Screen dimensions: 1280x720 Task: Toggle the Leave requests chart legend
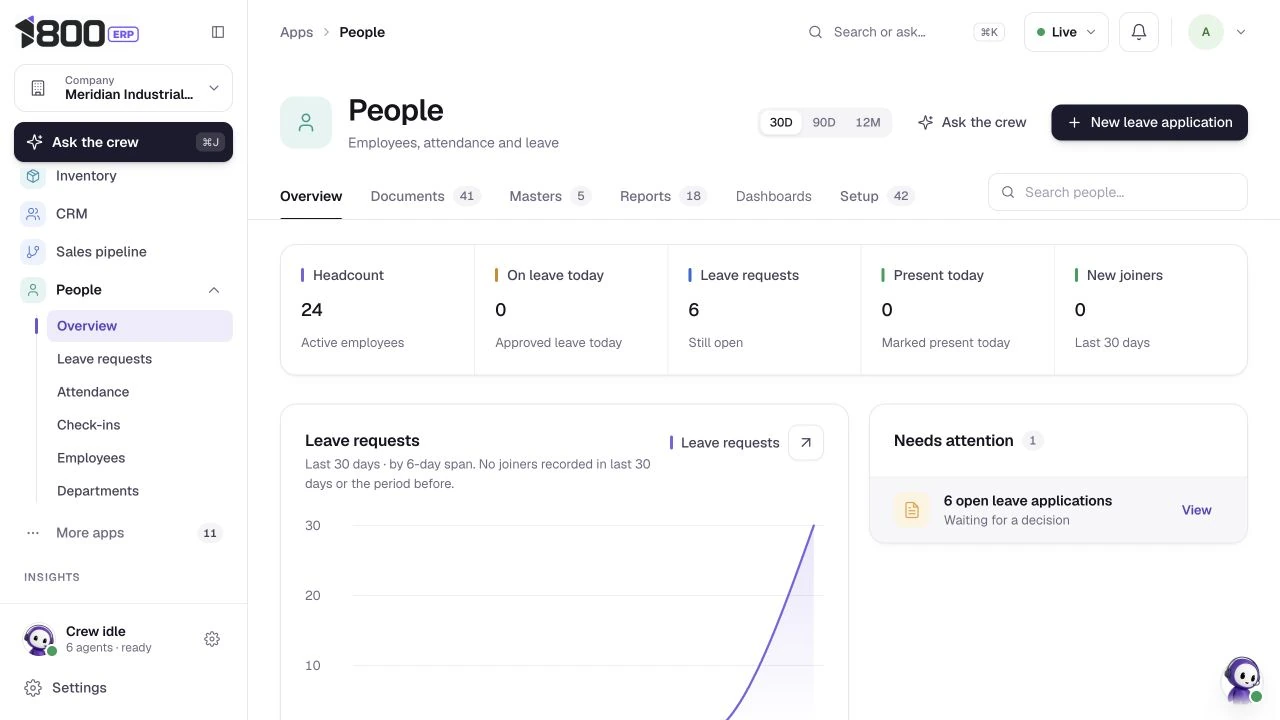click(x=725, y=442)
